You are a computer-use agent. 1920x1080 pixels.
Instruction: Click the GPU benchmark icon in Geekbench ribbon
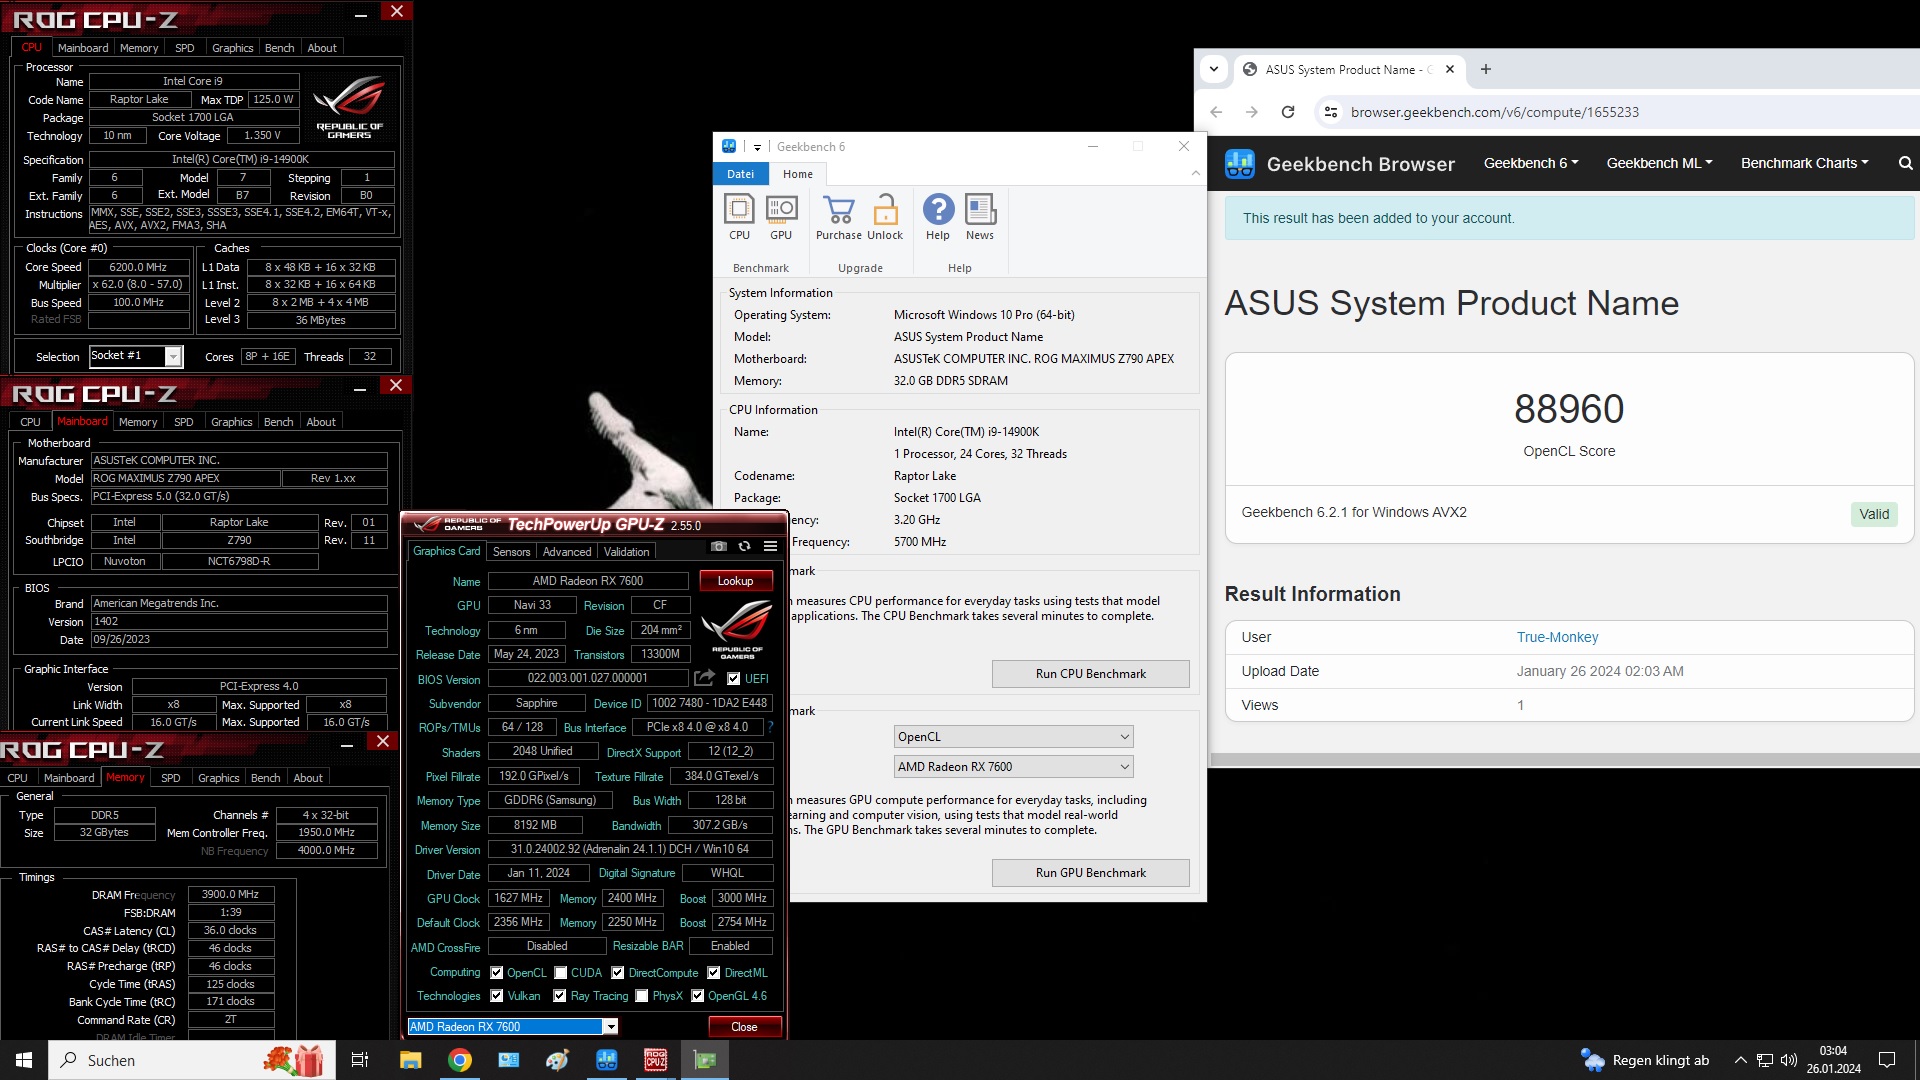[x=781, y=217]
